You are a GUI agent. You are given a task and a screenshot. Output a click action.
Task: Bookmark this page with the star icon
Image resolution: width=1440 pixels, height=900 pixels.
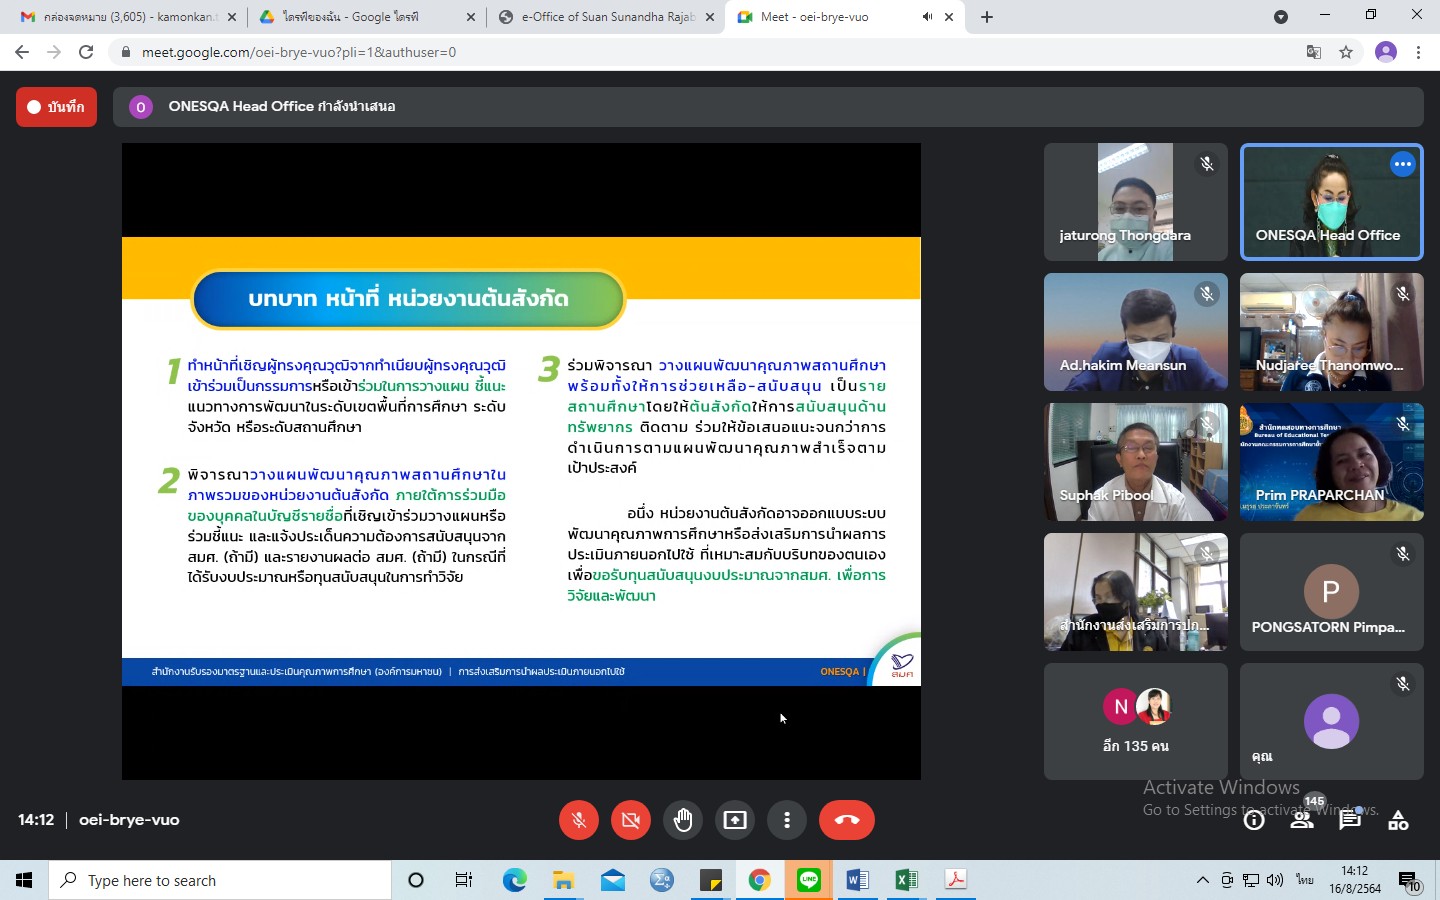(1346, 52)
